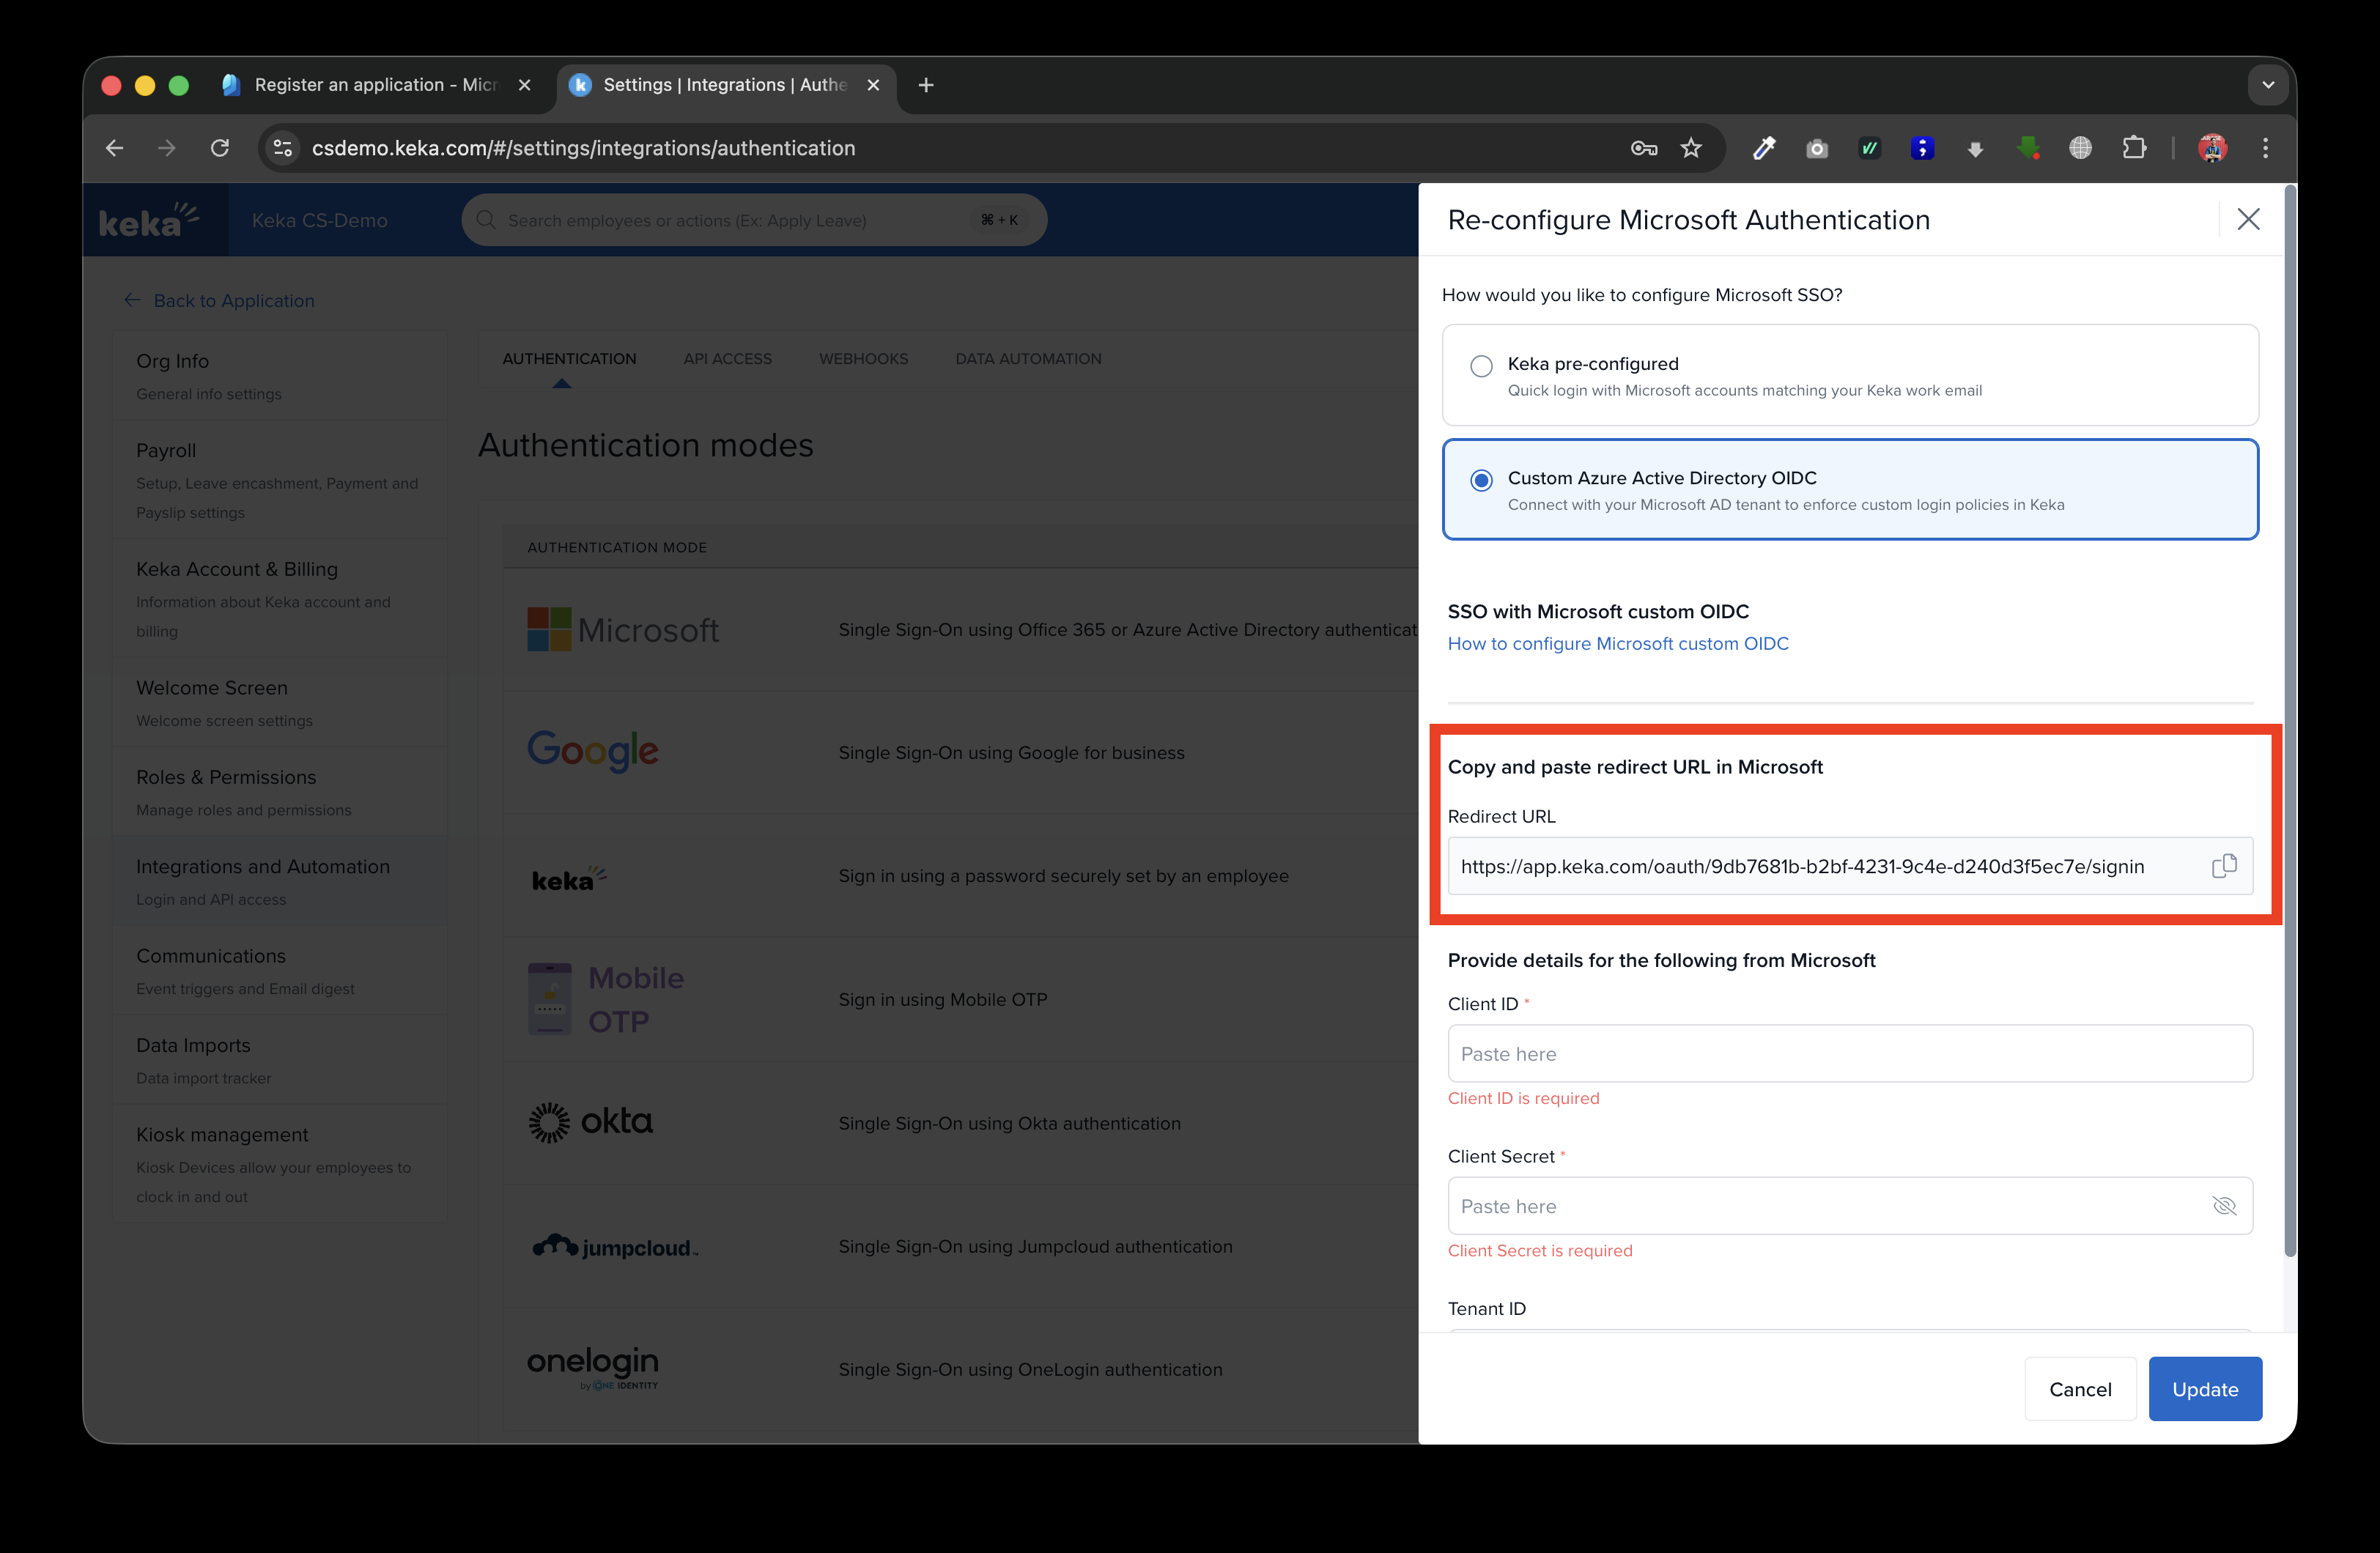This screenshot has height=1553, width=2380.
Task: Open the browser Extensions puzzle icon
Action: (x=2133, y=148)
